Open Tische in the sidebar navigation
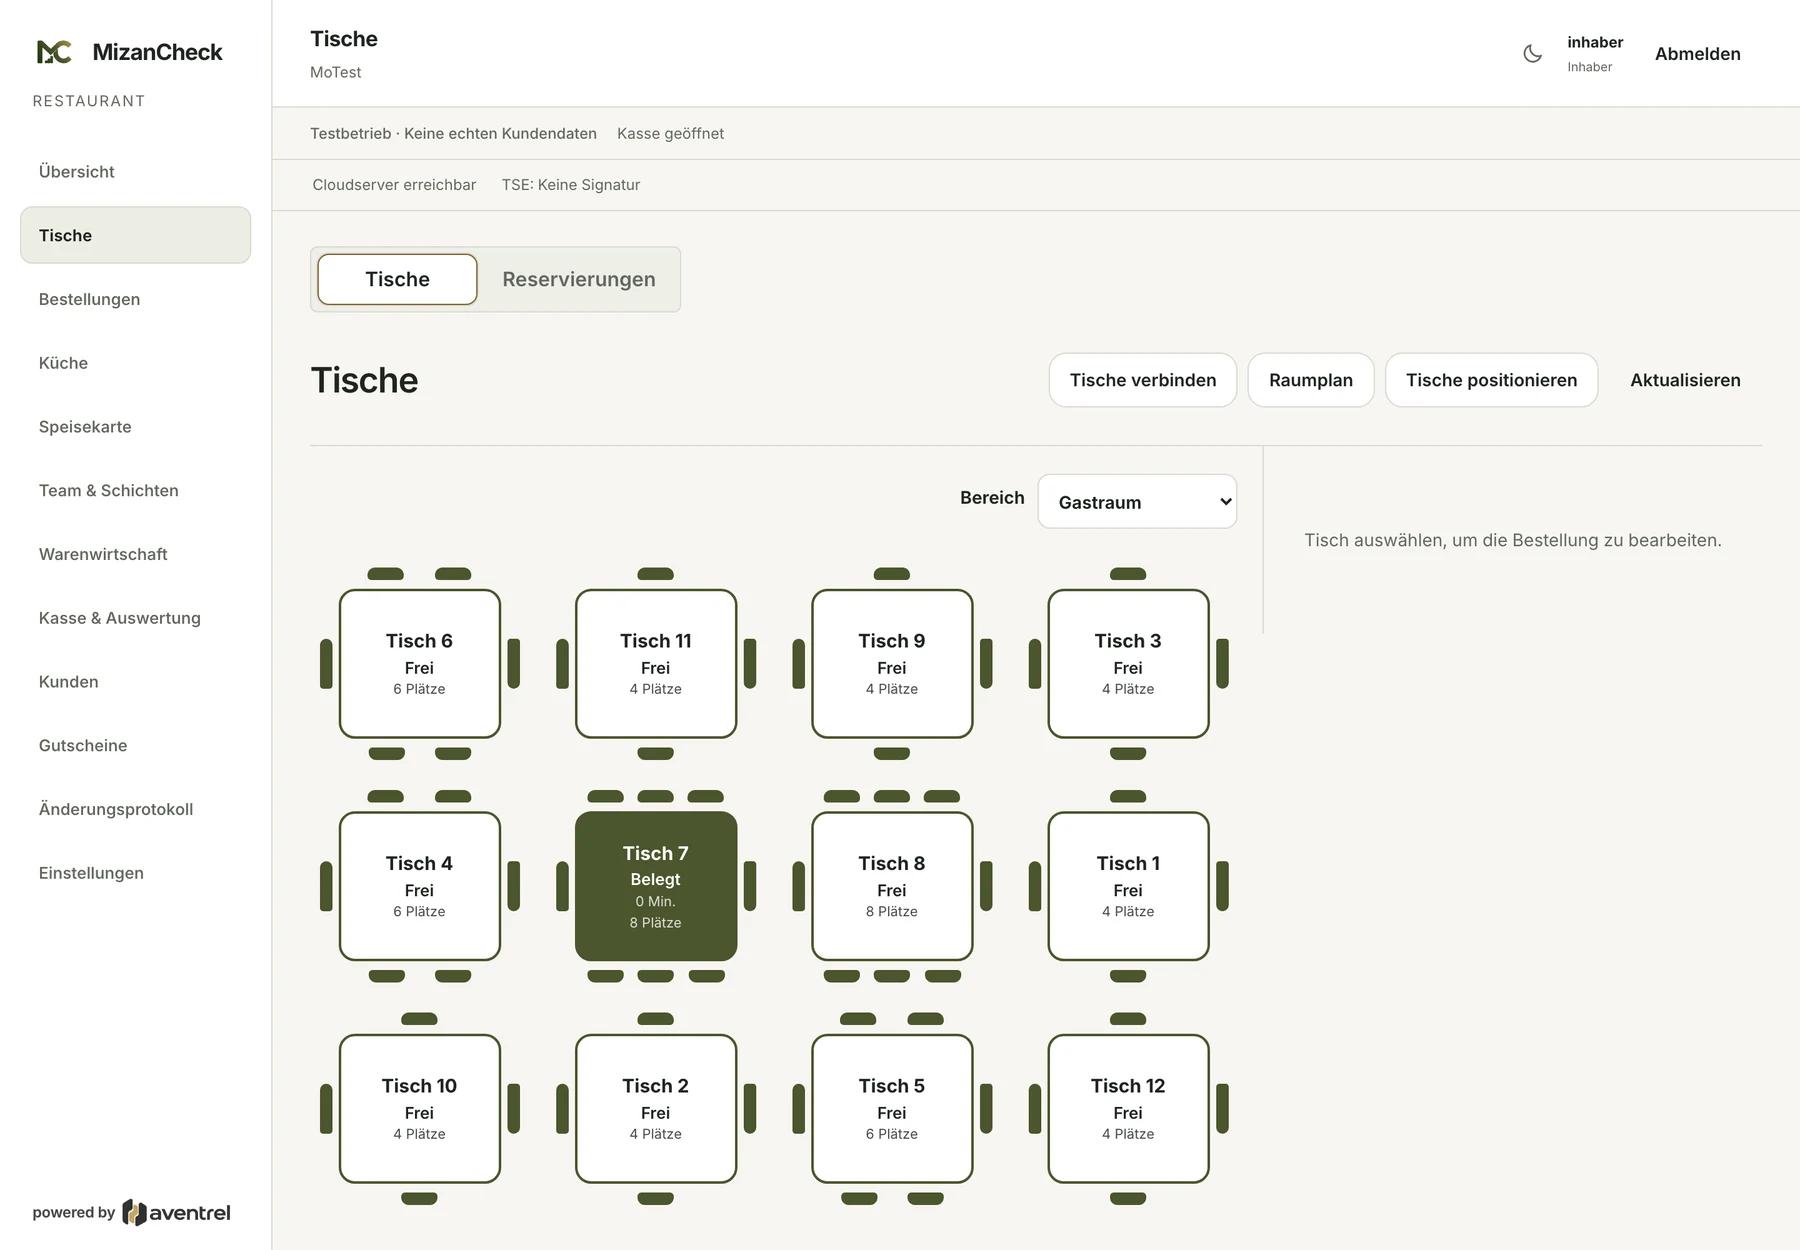The height and width of the screenshot is (1250, 1800). tap(135, 236)
